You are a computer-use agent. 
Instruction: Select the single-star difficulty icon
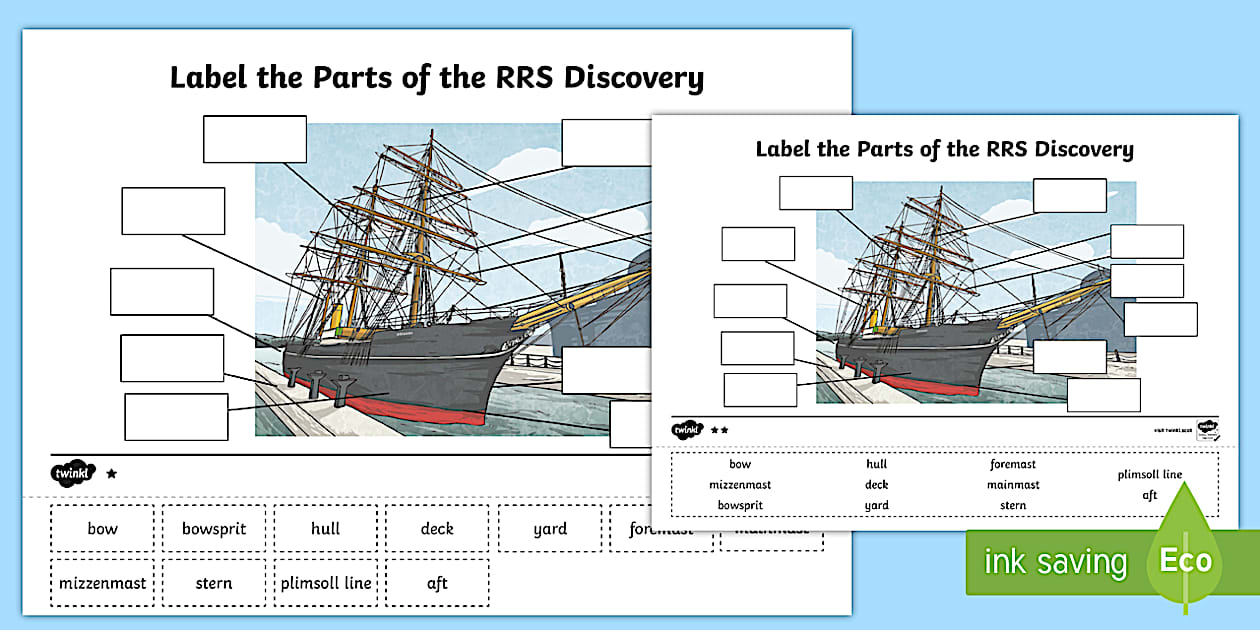[x=112, y=472]
